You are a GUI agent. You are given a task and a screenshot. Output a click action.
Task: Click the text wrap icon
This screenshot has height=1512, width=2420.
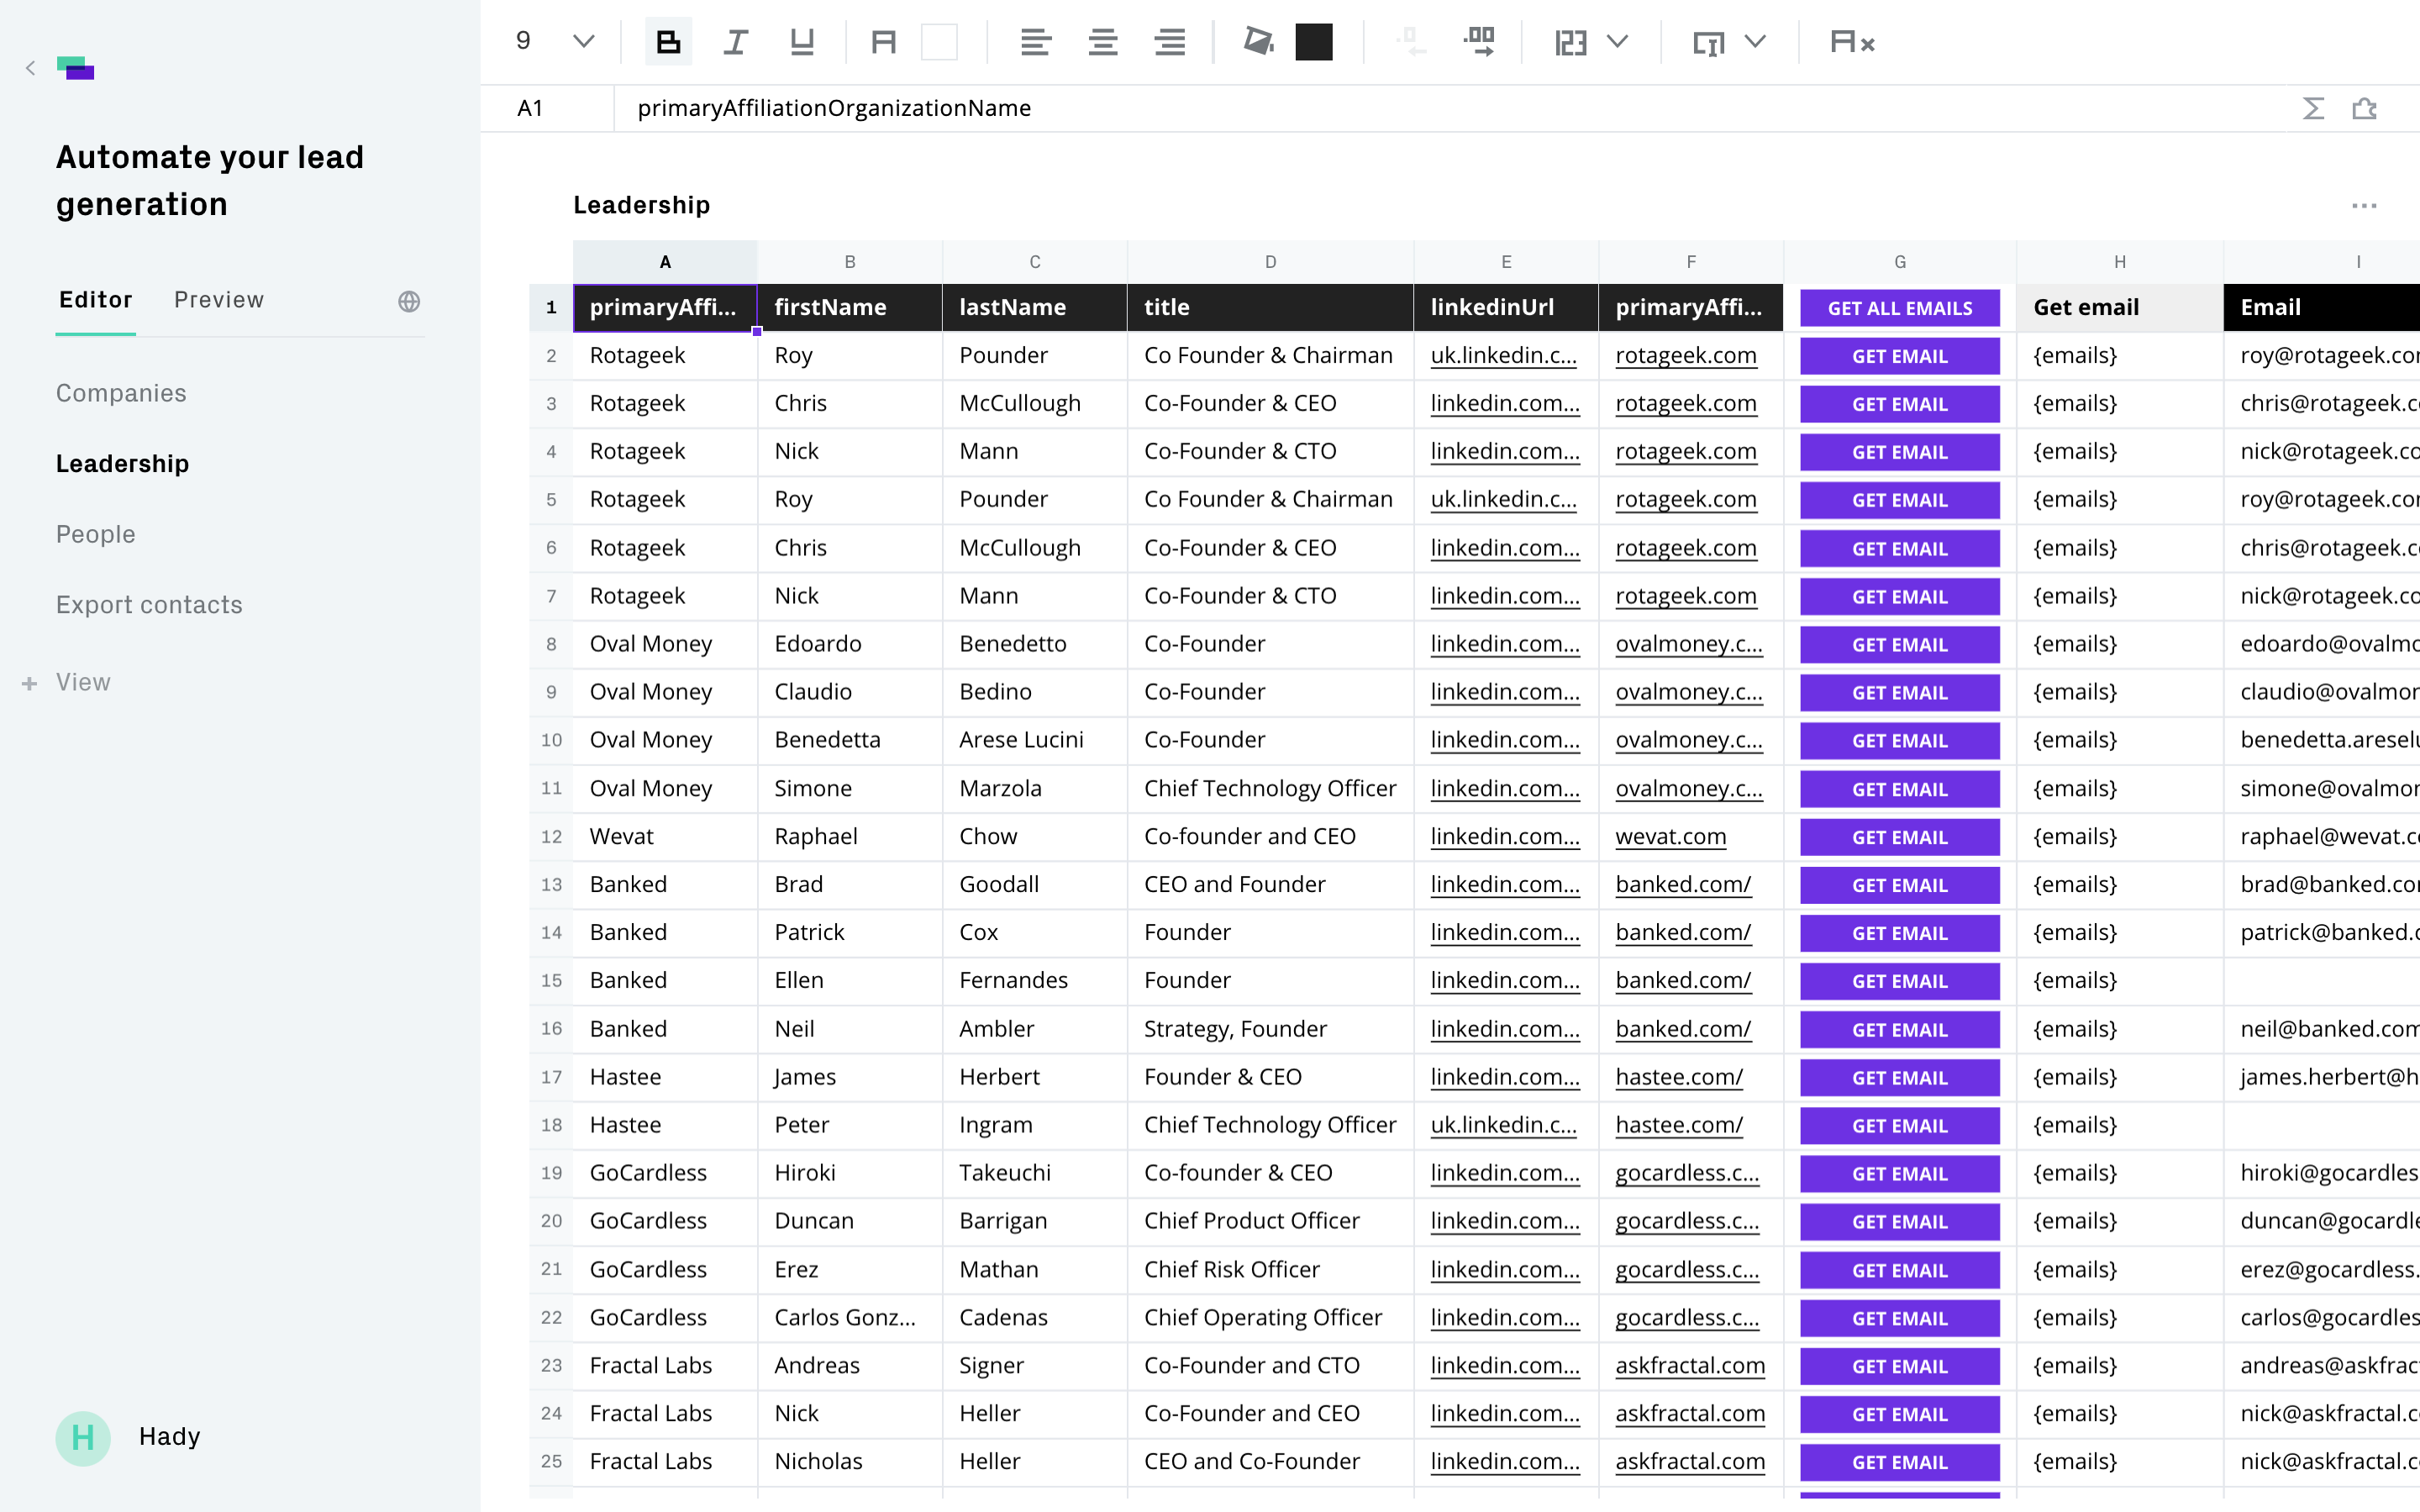pos(1708,42)
